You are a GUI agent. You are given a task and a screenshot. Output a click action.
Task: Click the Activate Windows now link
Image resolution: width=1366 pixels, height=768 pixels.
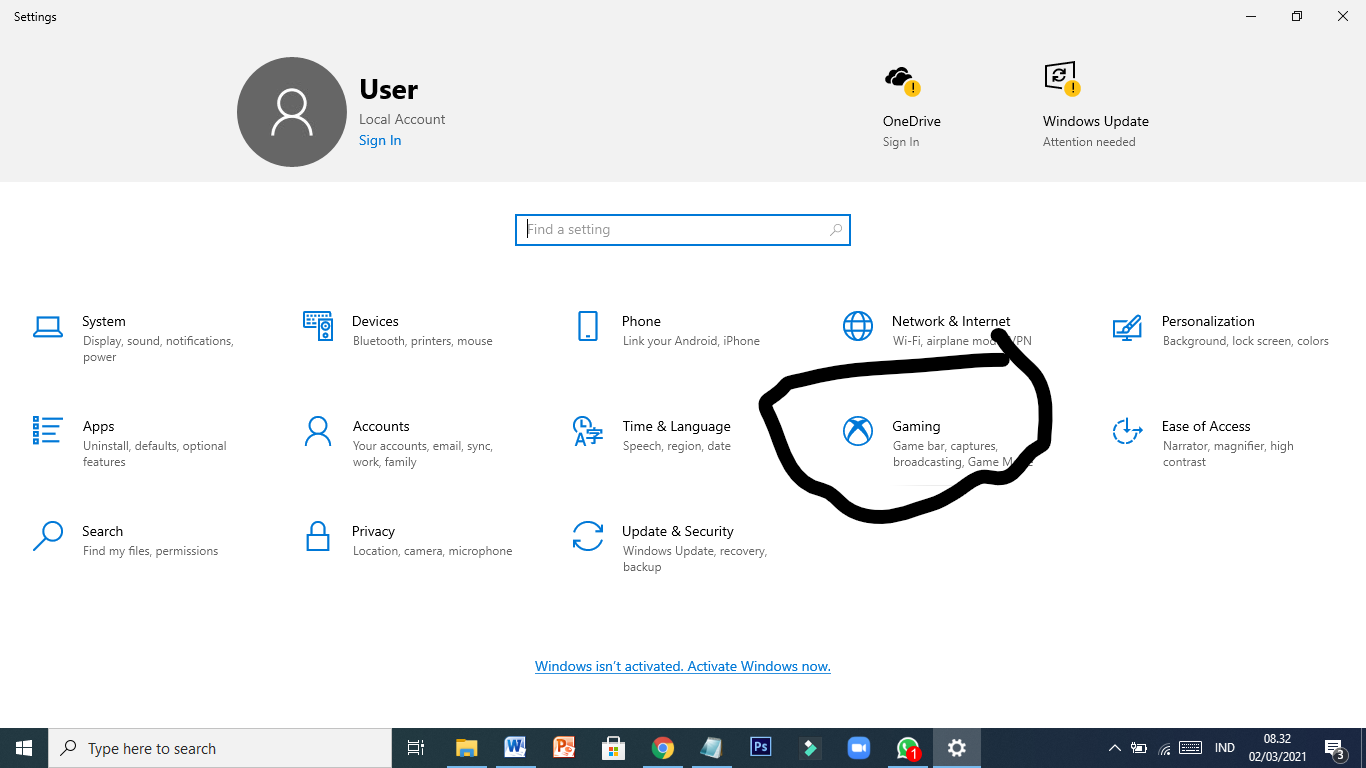point(683,666)
